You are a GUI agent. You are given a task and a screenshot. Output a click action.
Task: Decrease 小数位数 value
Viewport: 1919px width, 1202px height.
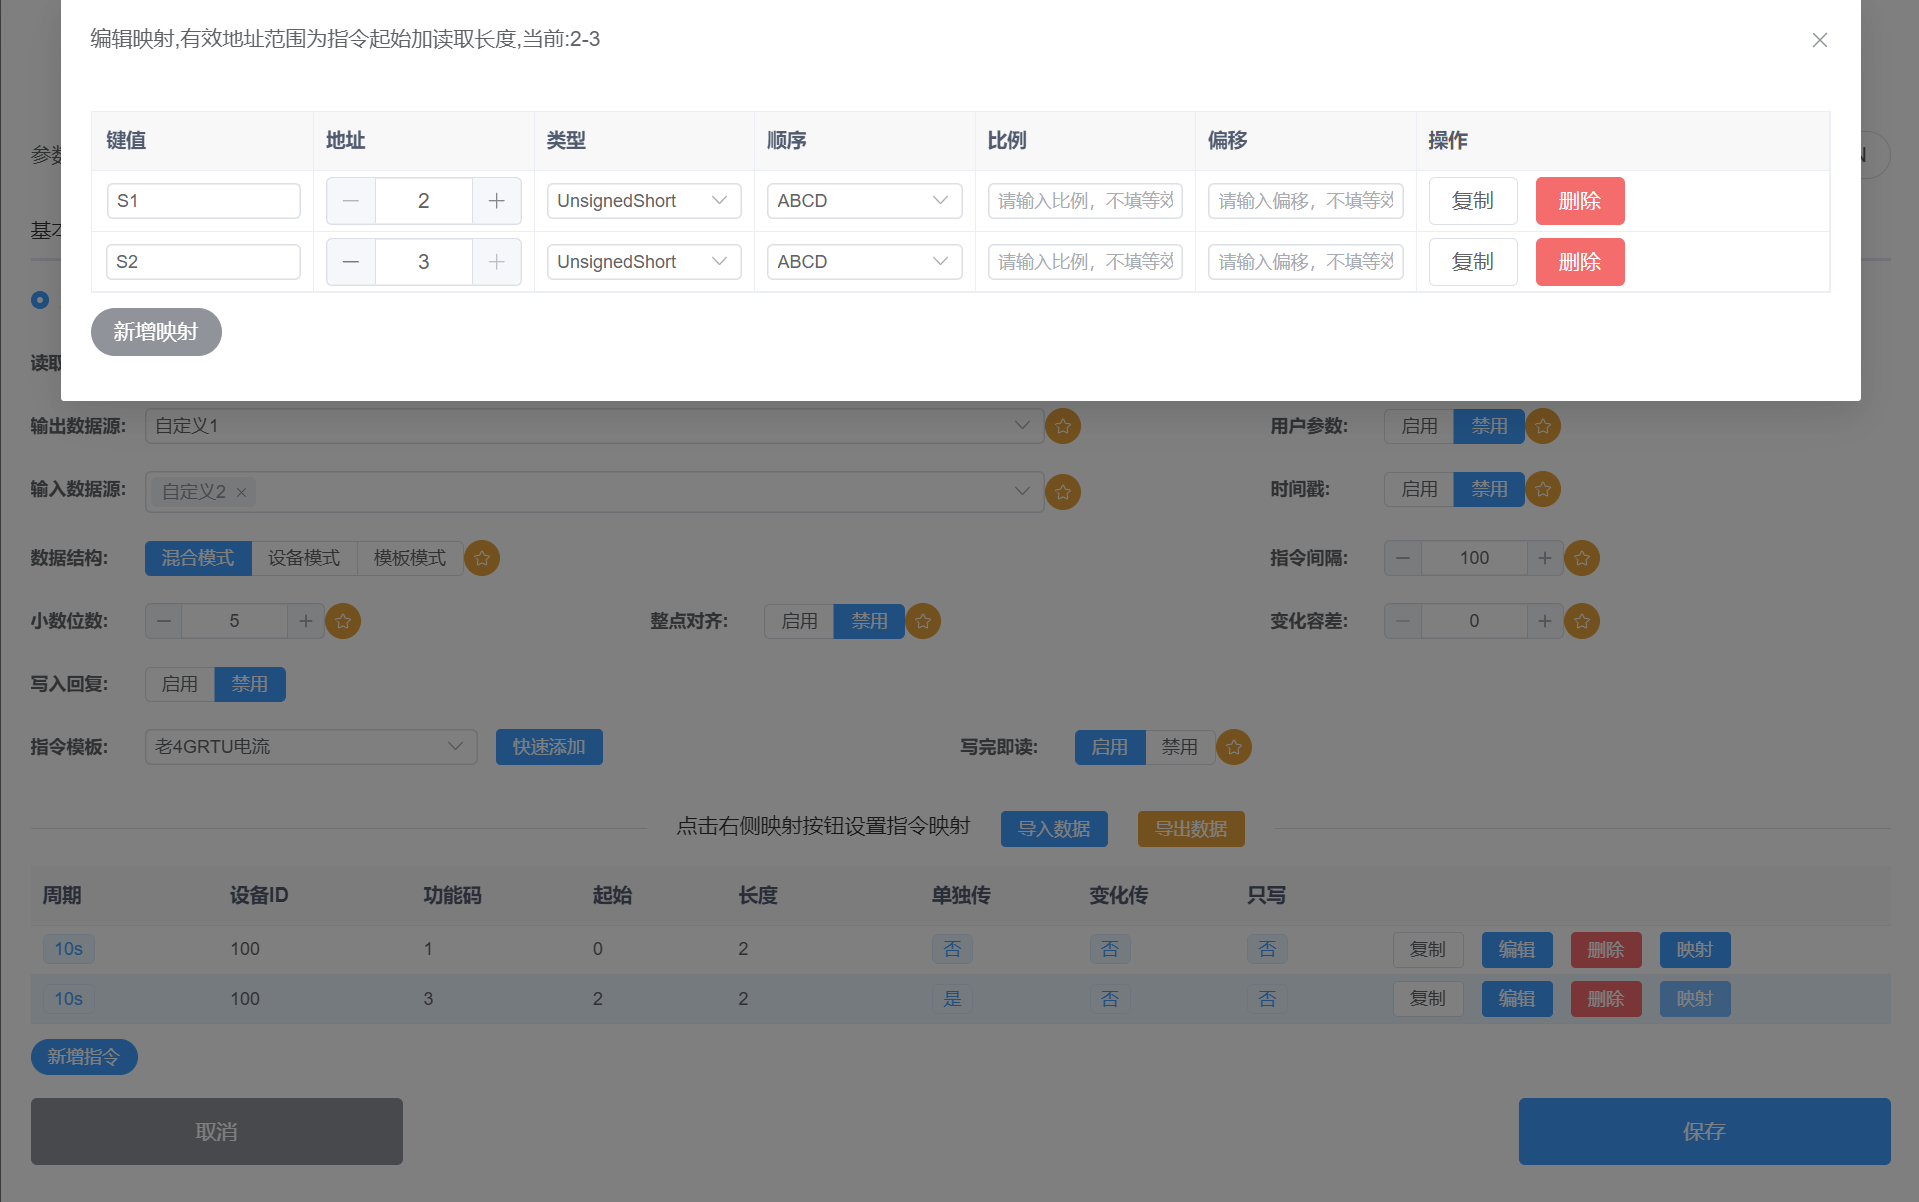164,621
